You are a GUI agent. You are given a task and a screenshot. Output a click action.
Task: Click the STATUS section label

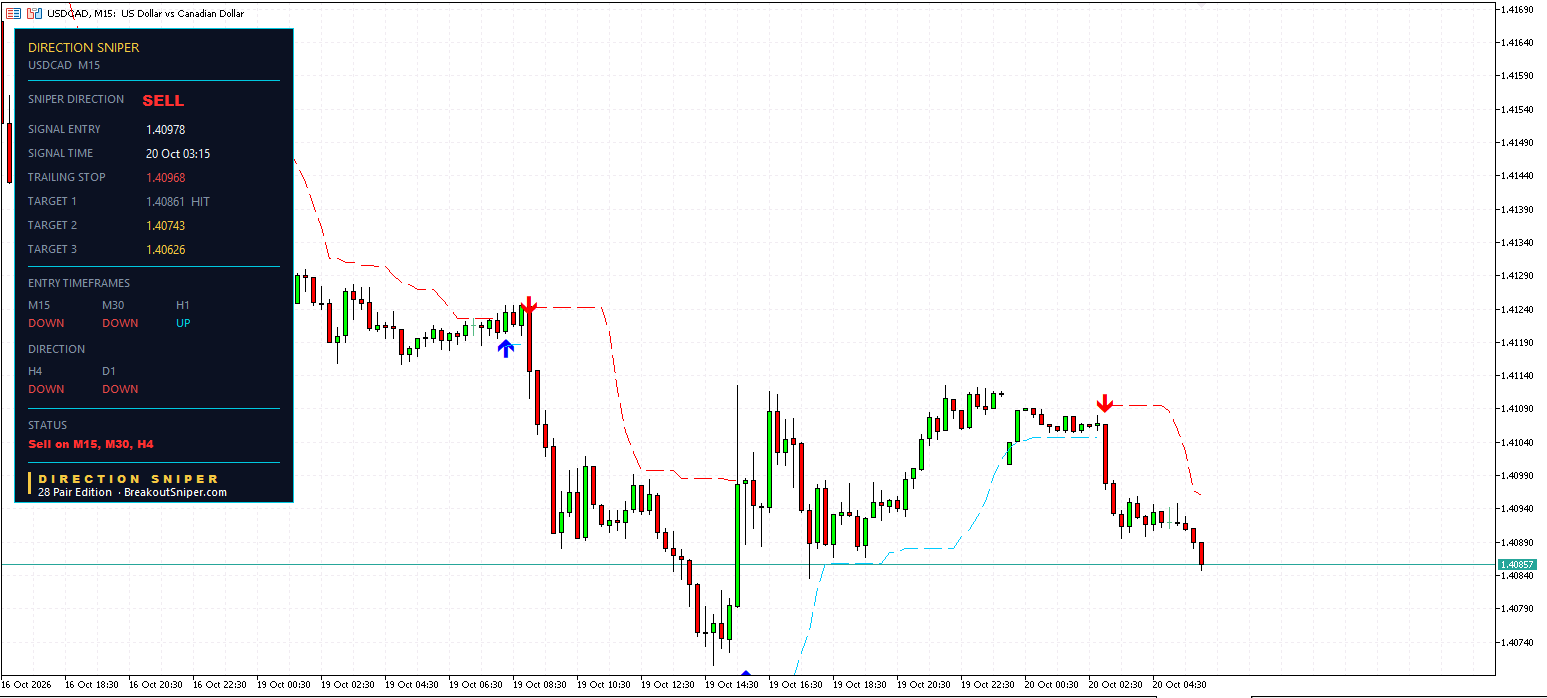click(47, 426)
